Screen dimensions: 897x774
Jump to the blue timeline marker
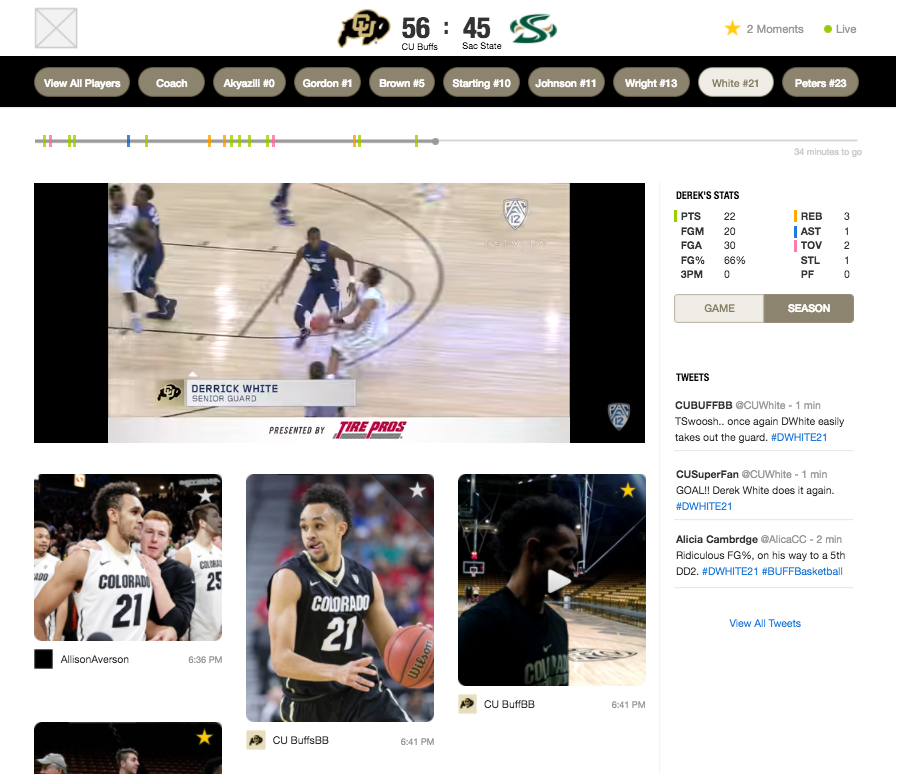coord(128,141)
